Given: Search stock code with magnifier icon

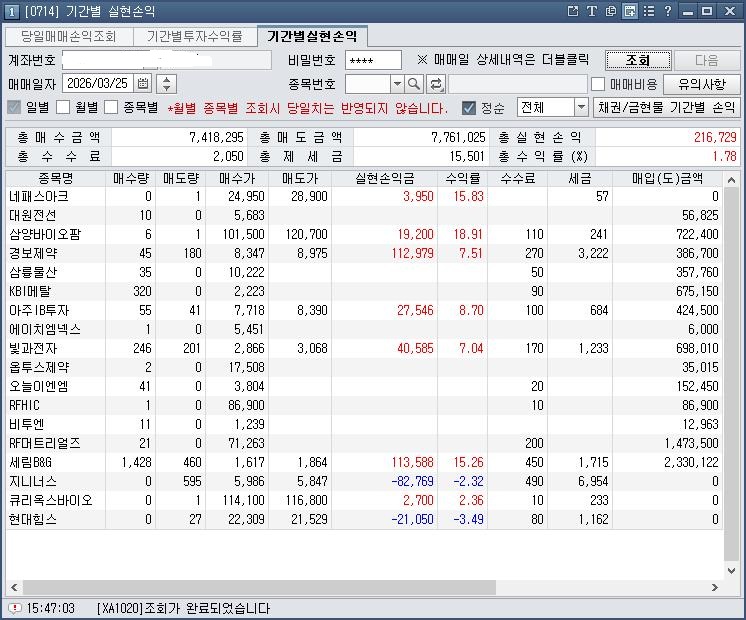Looking at the screenshot, I should click(x=414, y=84).
